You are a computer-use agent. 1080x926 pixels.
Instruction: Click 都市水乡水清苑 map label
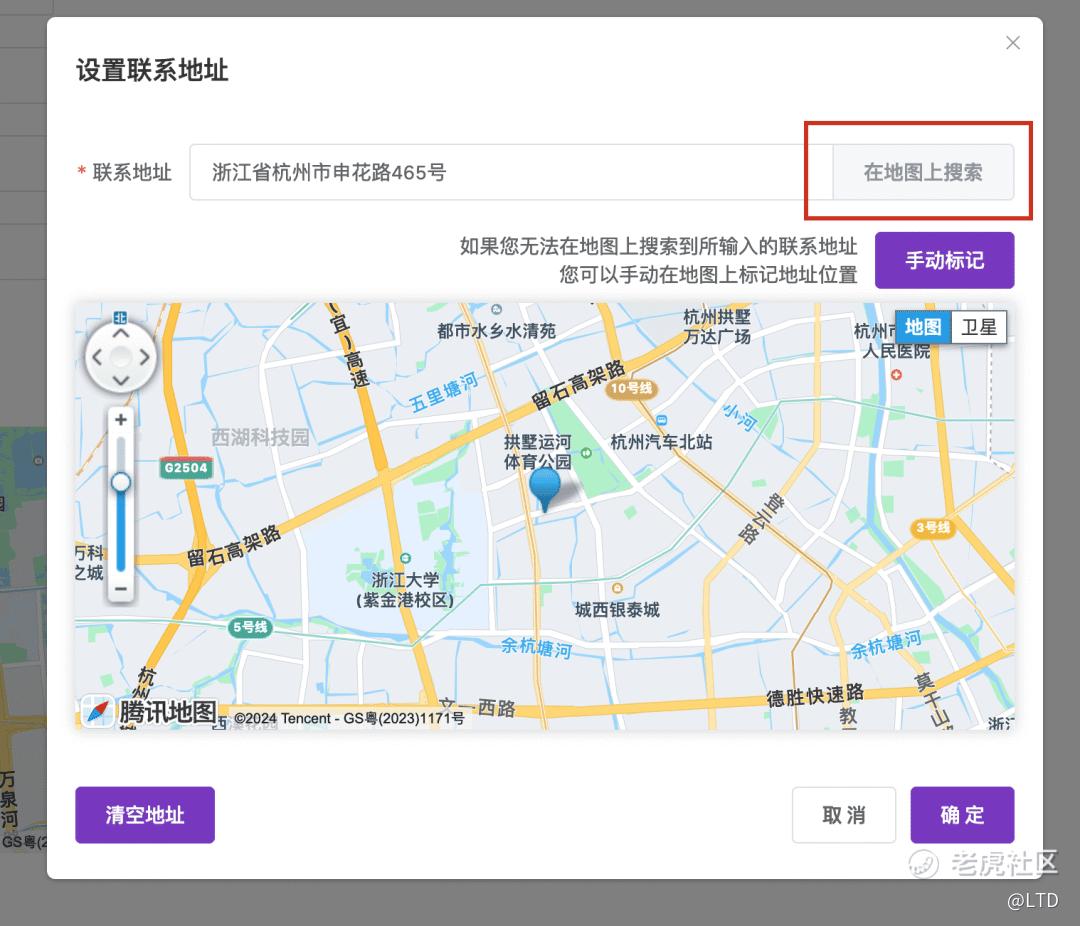tap(497, 331)
